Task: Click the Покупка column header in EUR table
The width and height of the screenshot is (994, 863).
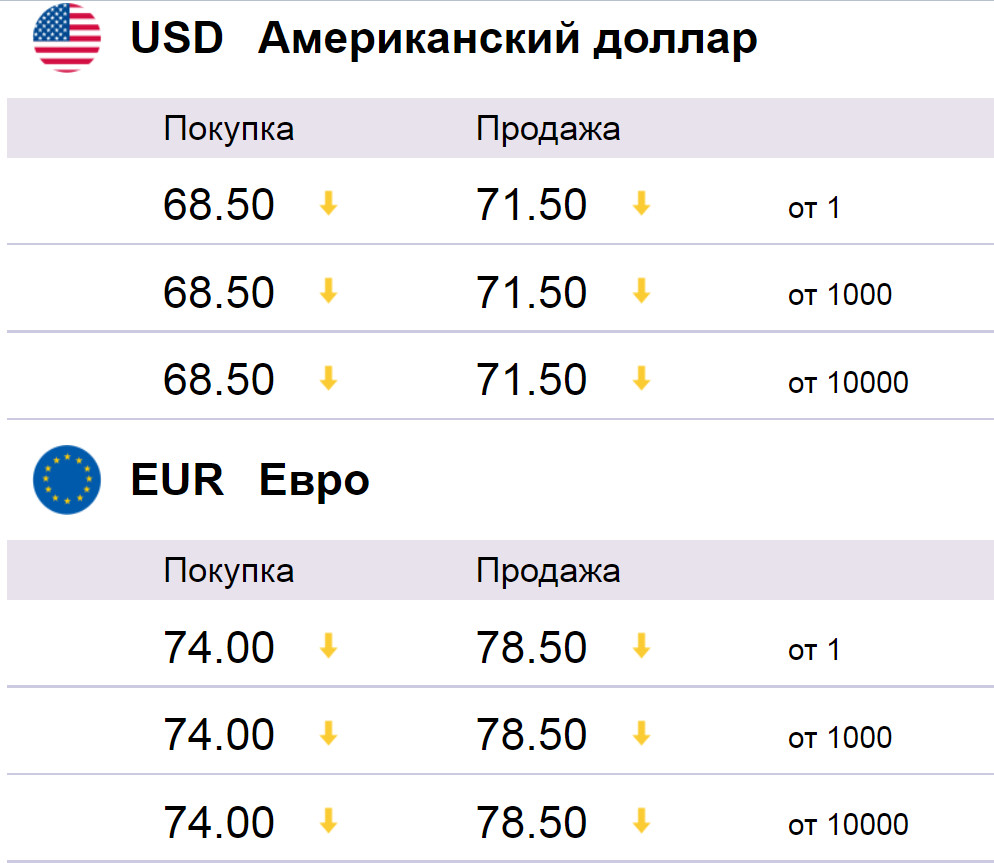Action: tap(229, 571)
